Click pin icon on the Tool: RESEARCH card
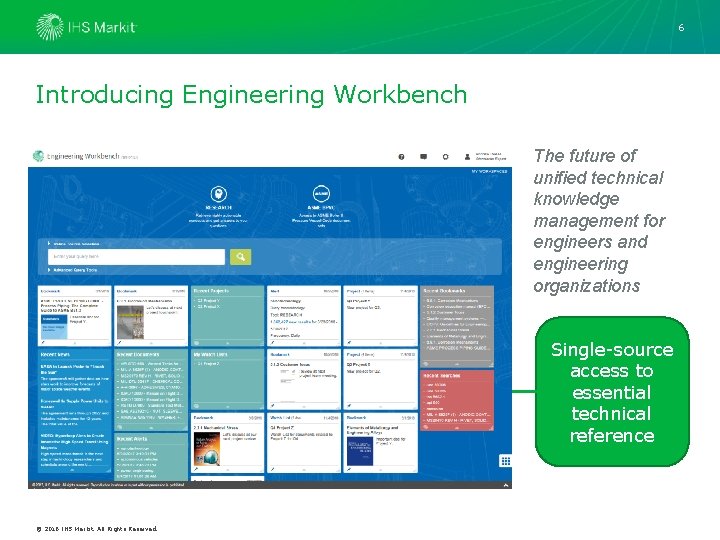 click(x=273, y=343)
